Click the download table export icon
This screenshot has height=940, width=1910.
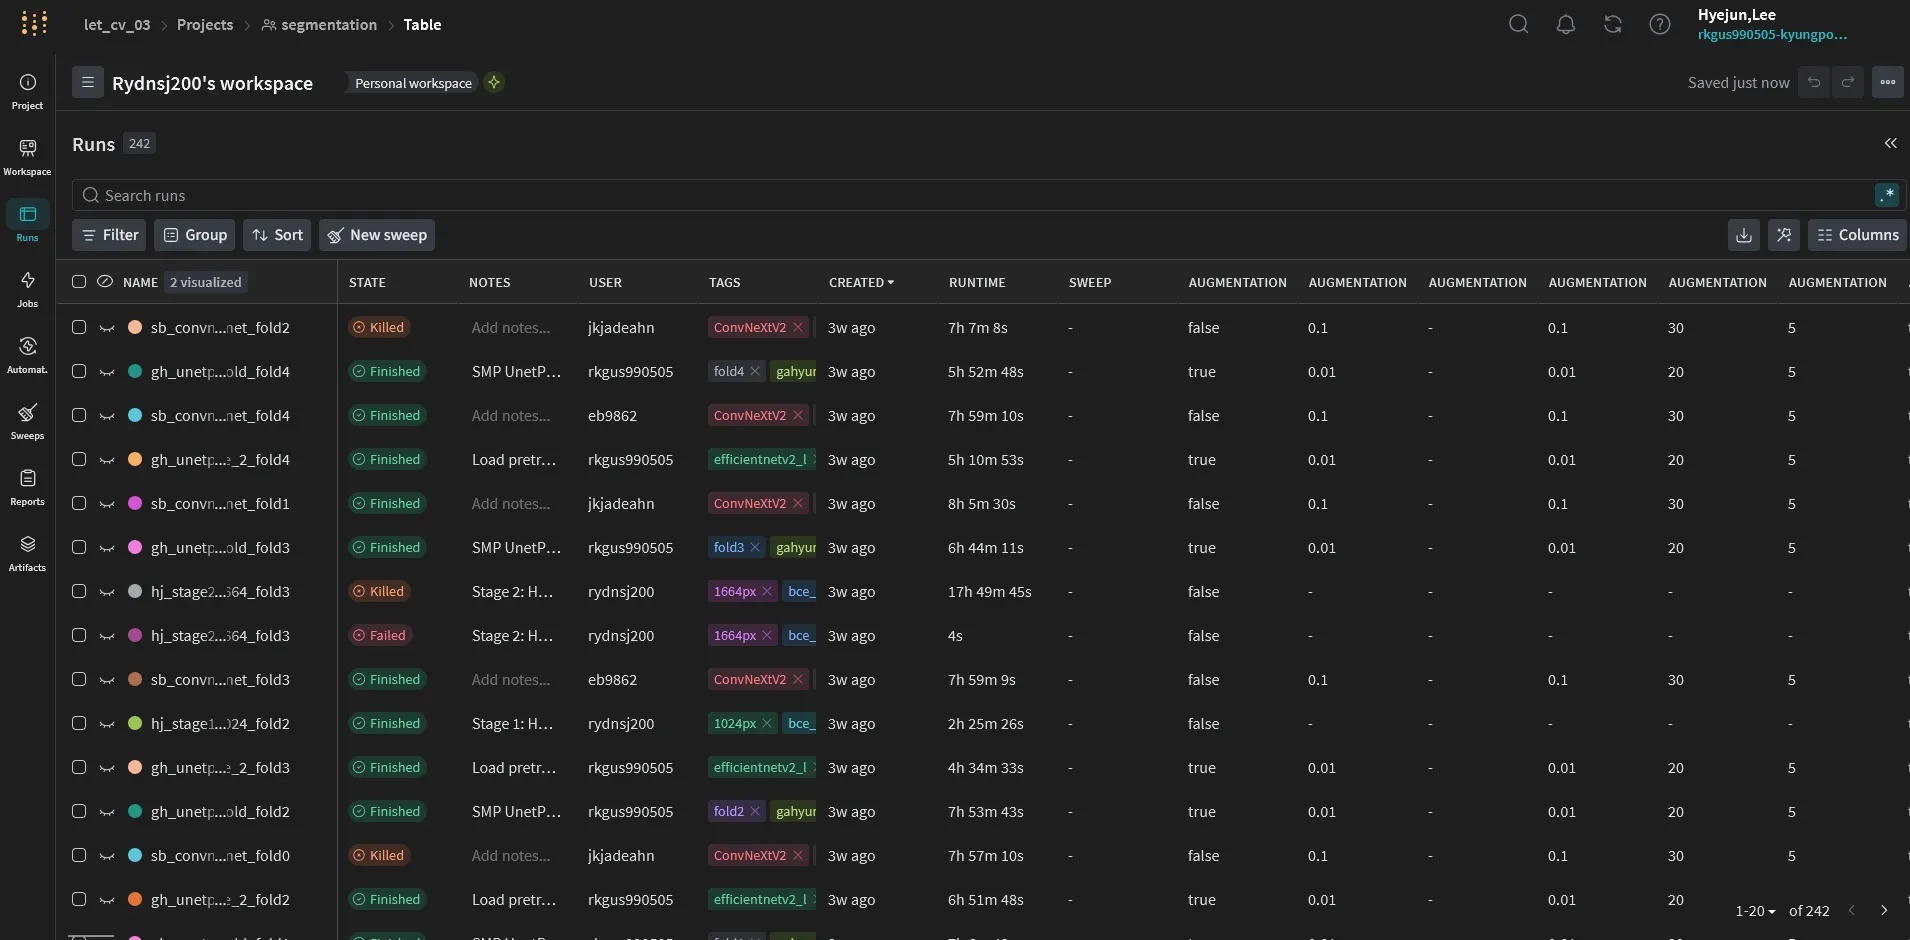coord(1744,235)
